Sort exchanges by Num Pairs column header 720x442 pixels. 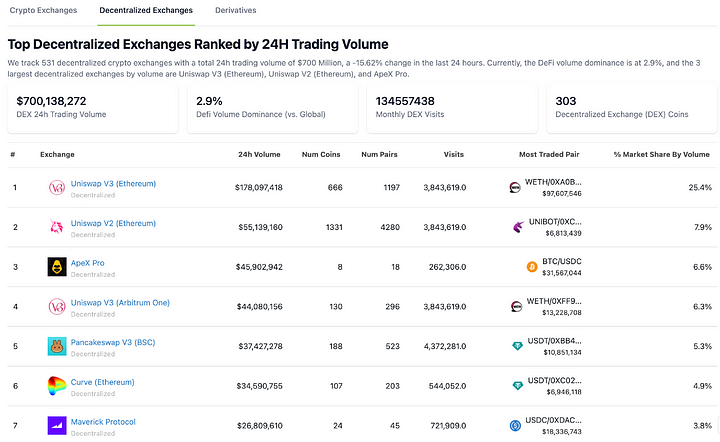378,154
